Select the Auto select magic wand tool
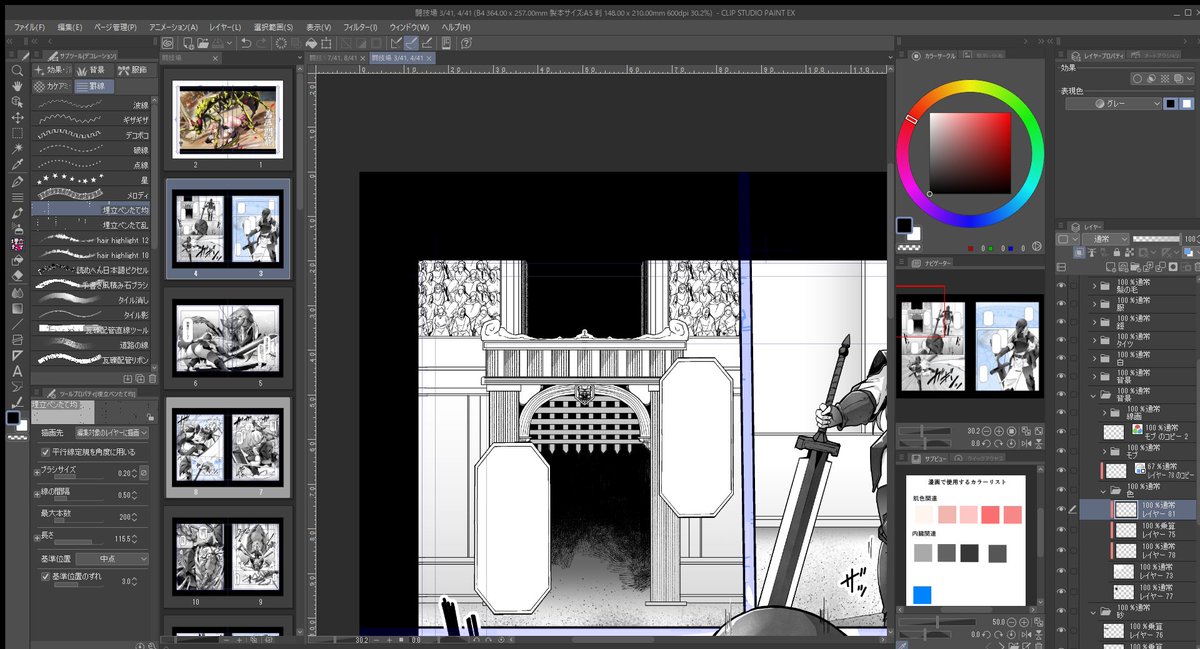 pyautogui.click(x=17, y=148)
